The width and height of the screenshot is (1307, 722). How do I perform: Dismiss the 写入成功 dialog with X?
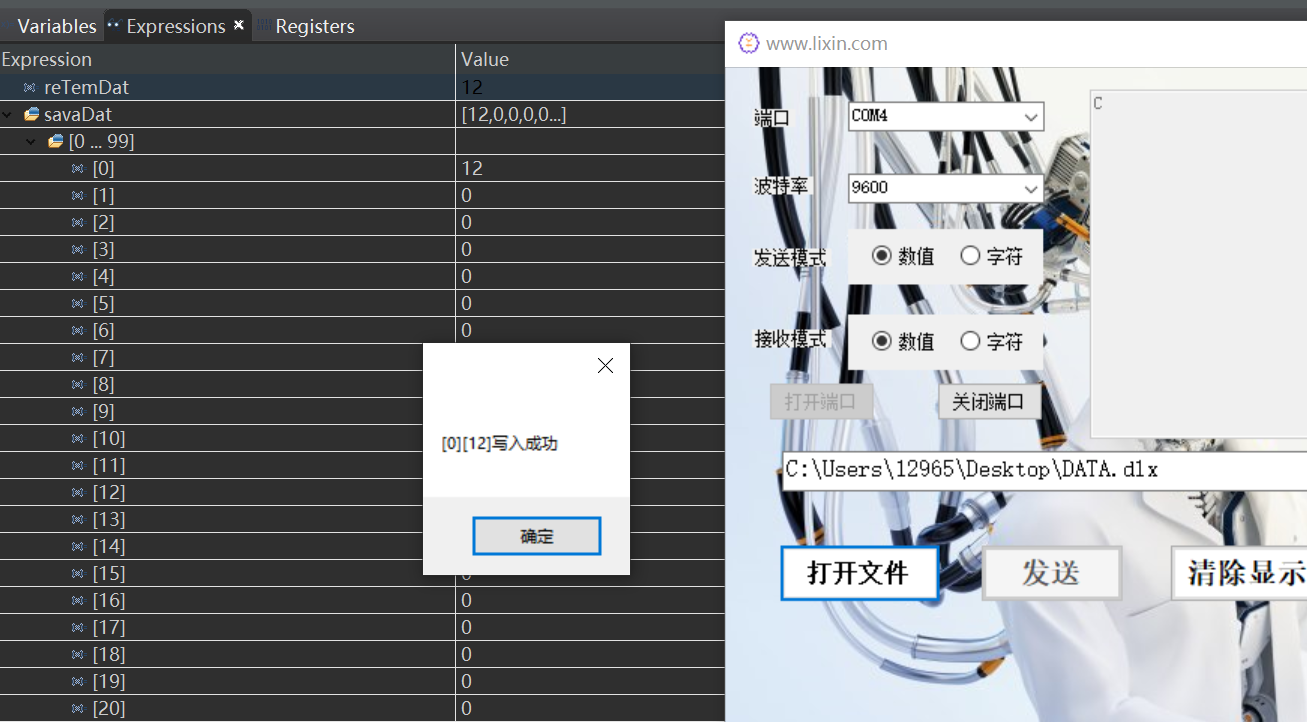coord(604,365)
